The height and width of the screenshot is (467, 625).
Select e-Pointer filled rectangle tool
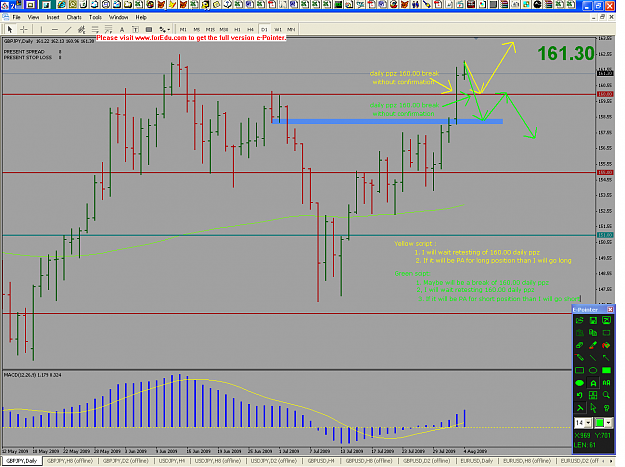[606, 370]
